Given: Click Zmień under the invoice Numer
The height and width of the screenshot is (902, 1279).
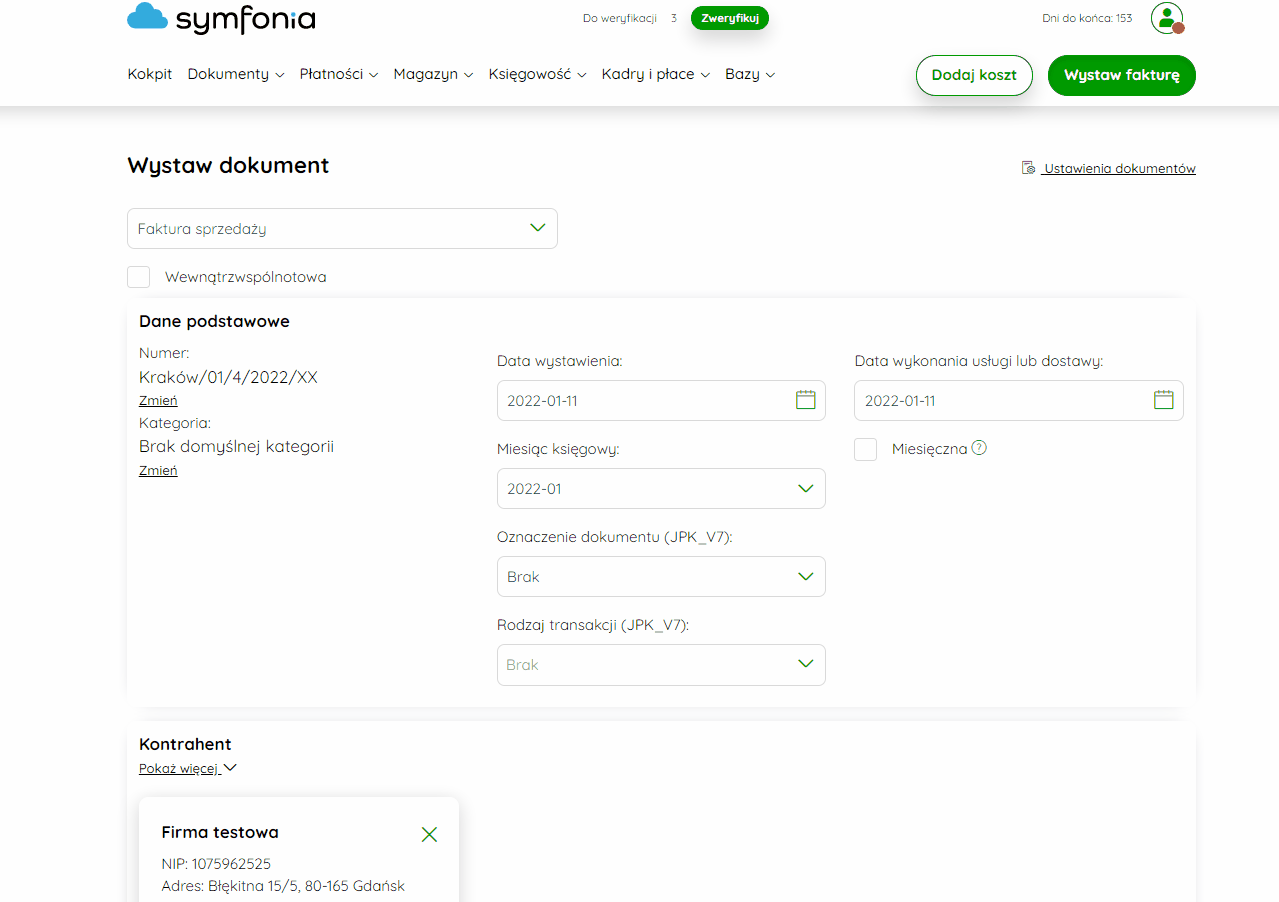Looking at the screenshot, I should (158, 400).
